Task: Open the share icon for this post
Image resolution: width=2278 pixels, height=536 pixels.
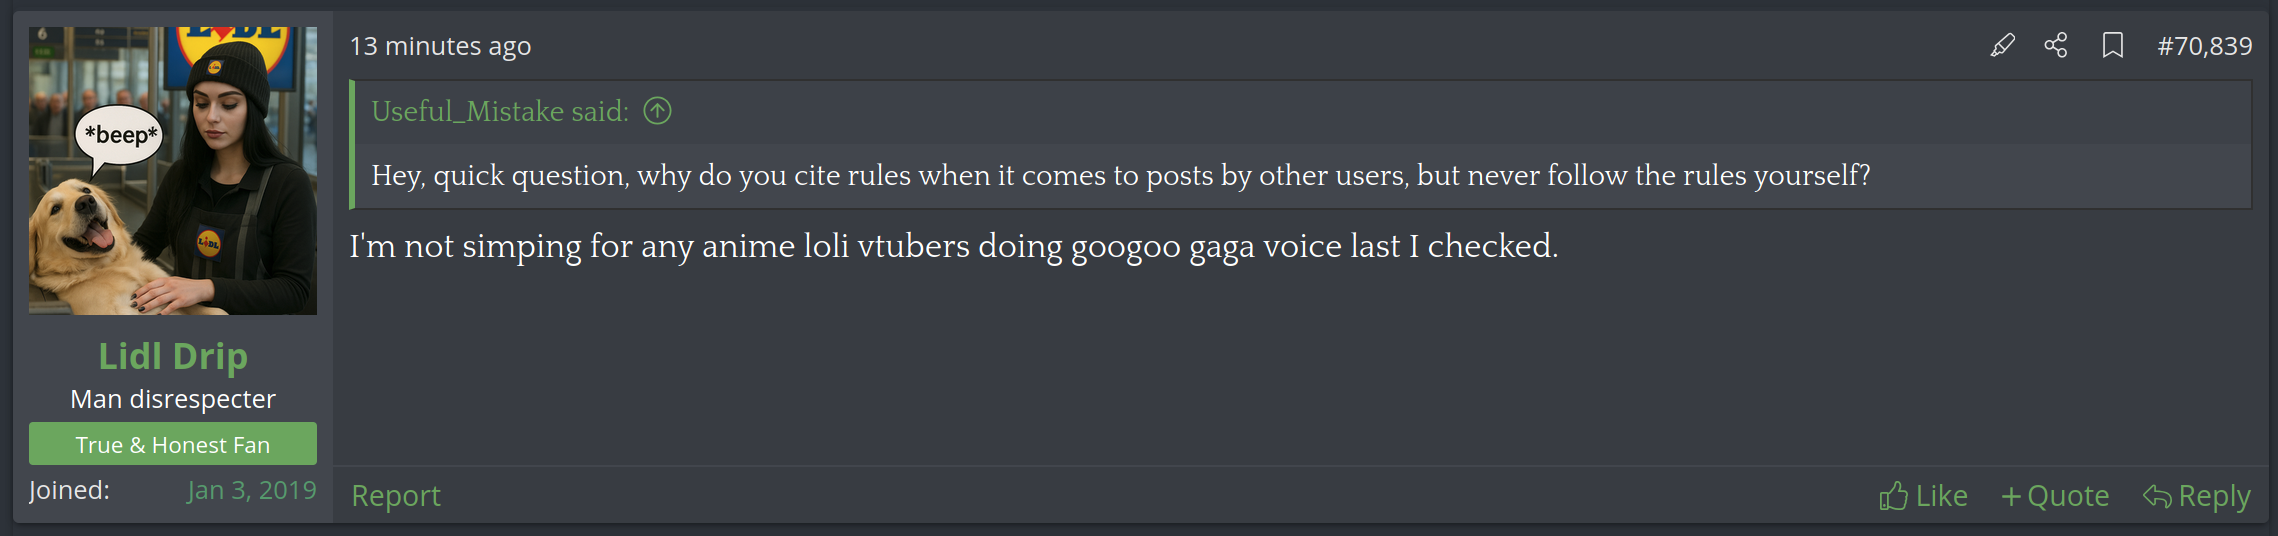Action: pyautogui.click(x=2056, y=45)
